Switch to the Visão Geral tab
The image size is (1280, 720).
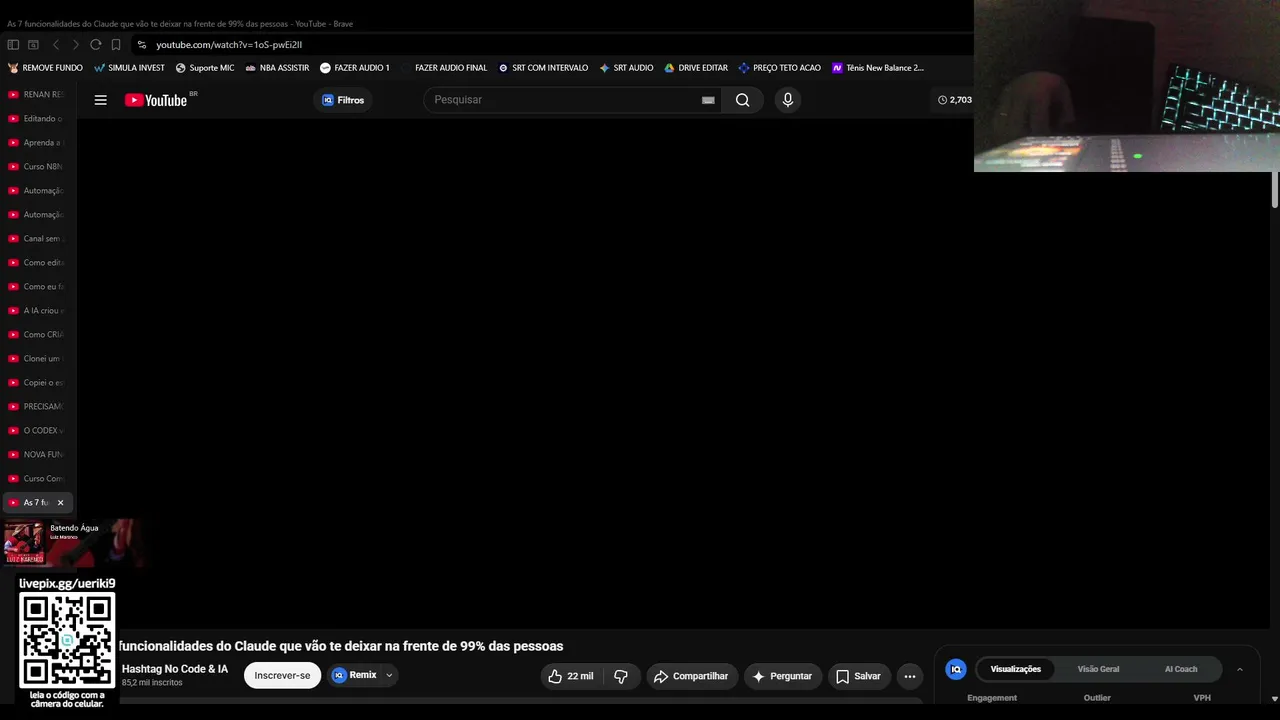pos(1098,669)
